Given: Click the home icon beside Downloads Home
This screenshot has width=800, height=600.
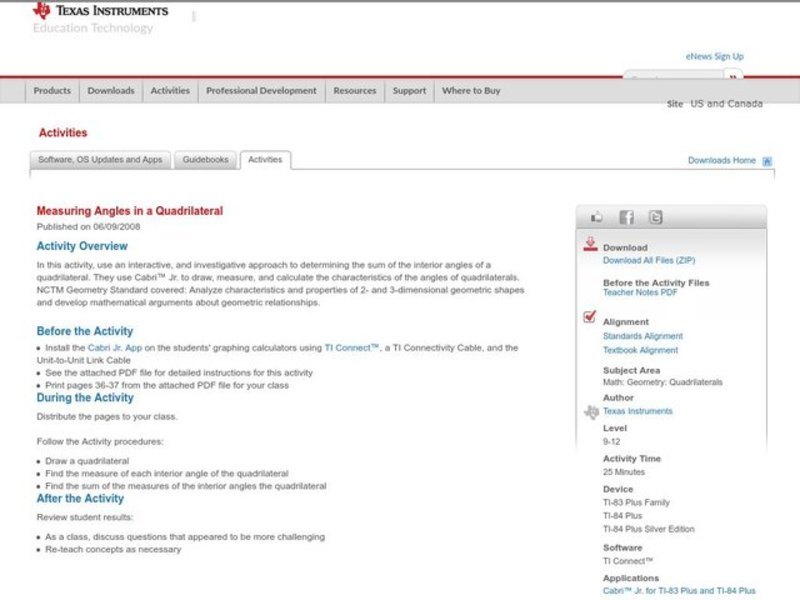Looking at the screenshot, I should 767,161.
